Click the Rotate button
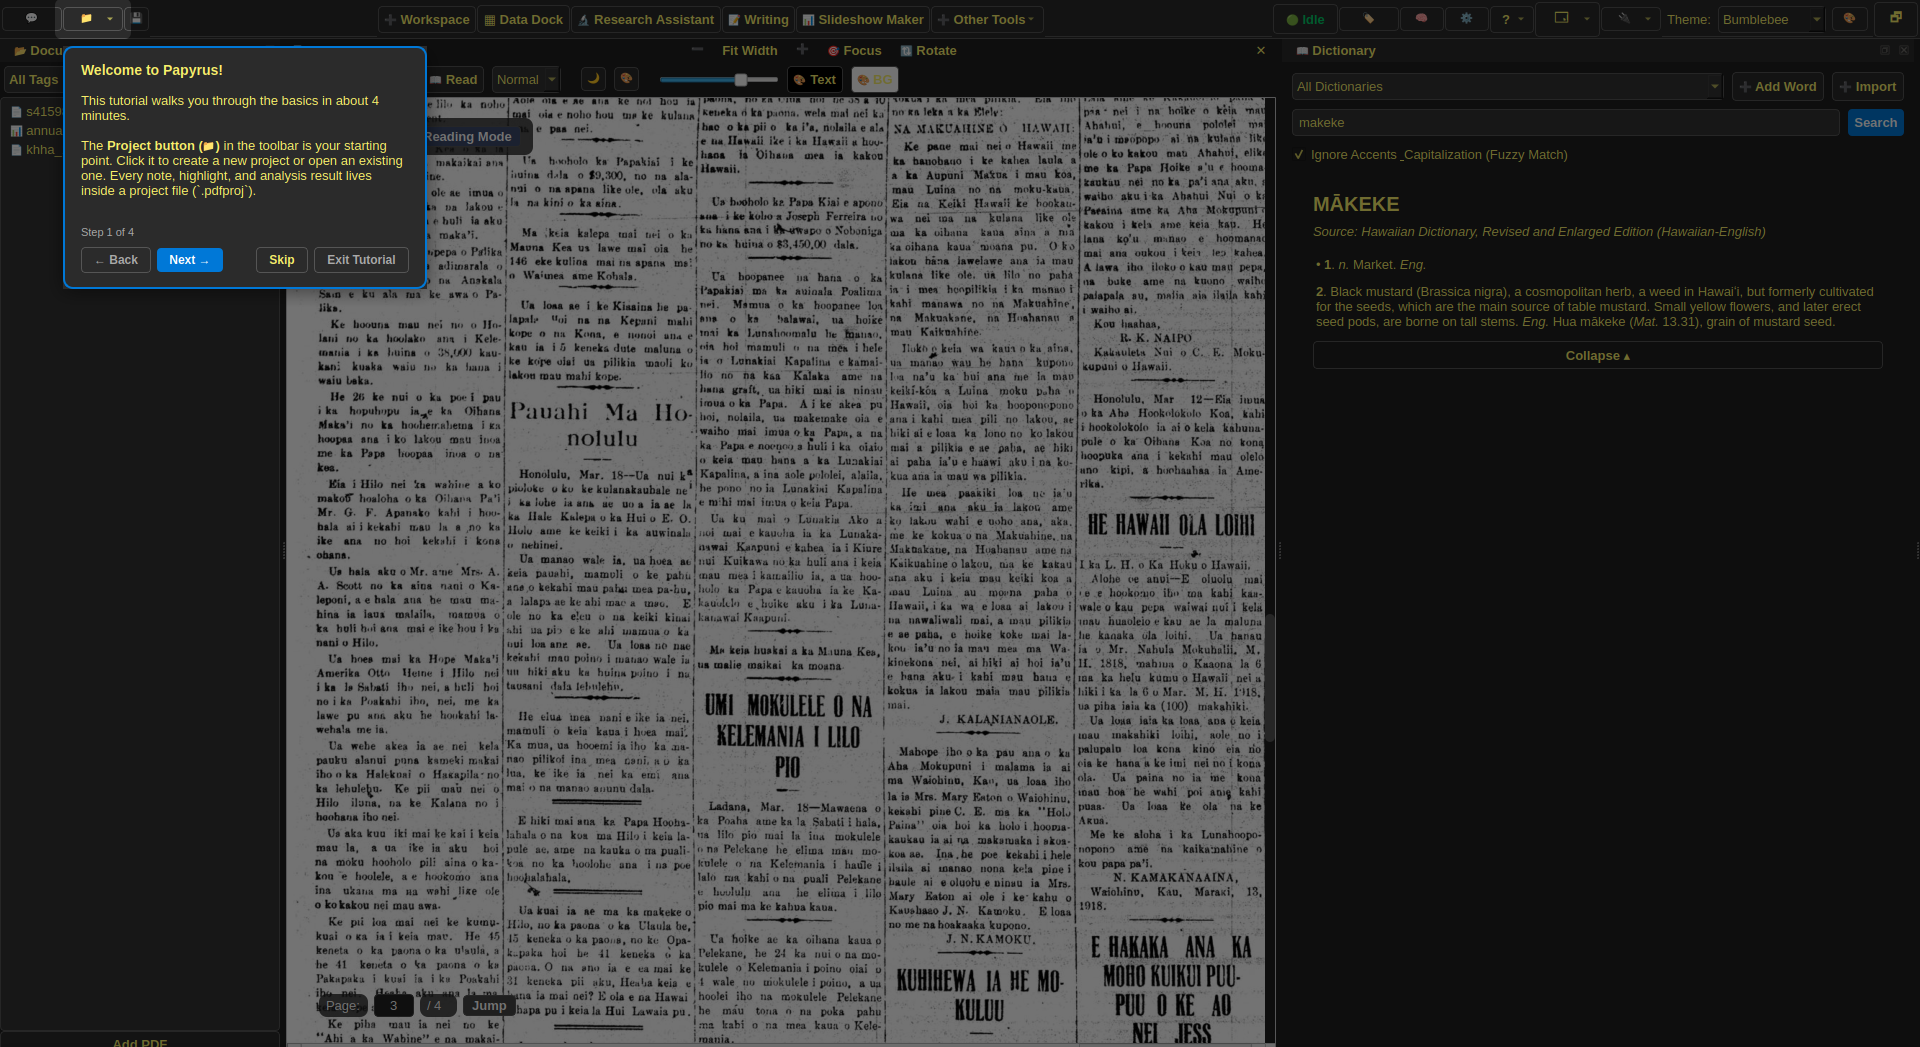The width and height of the screenshot is (1920, 1047). coord(928,51)
